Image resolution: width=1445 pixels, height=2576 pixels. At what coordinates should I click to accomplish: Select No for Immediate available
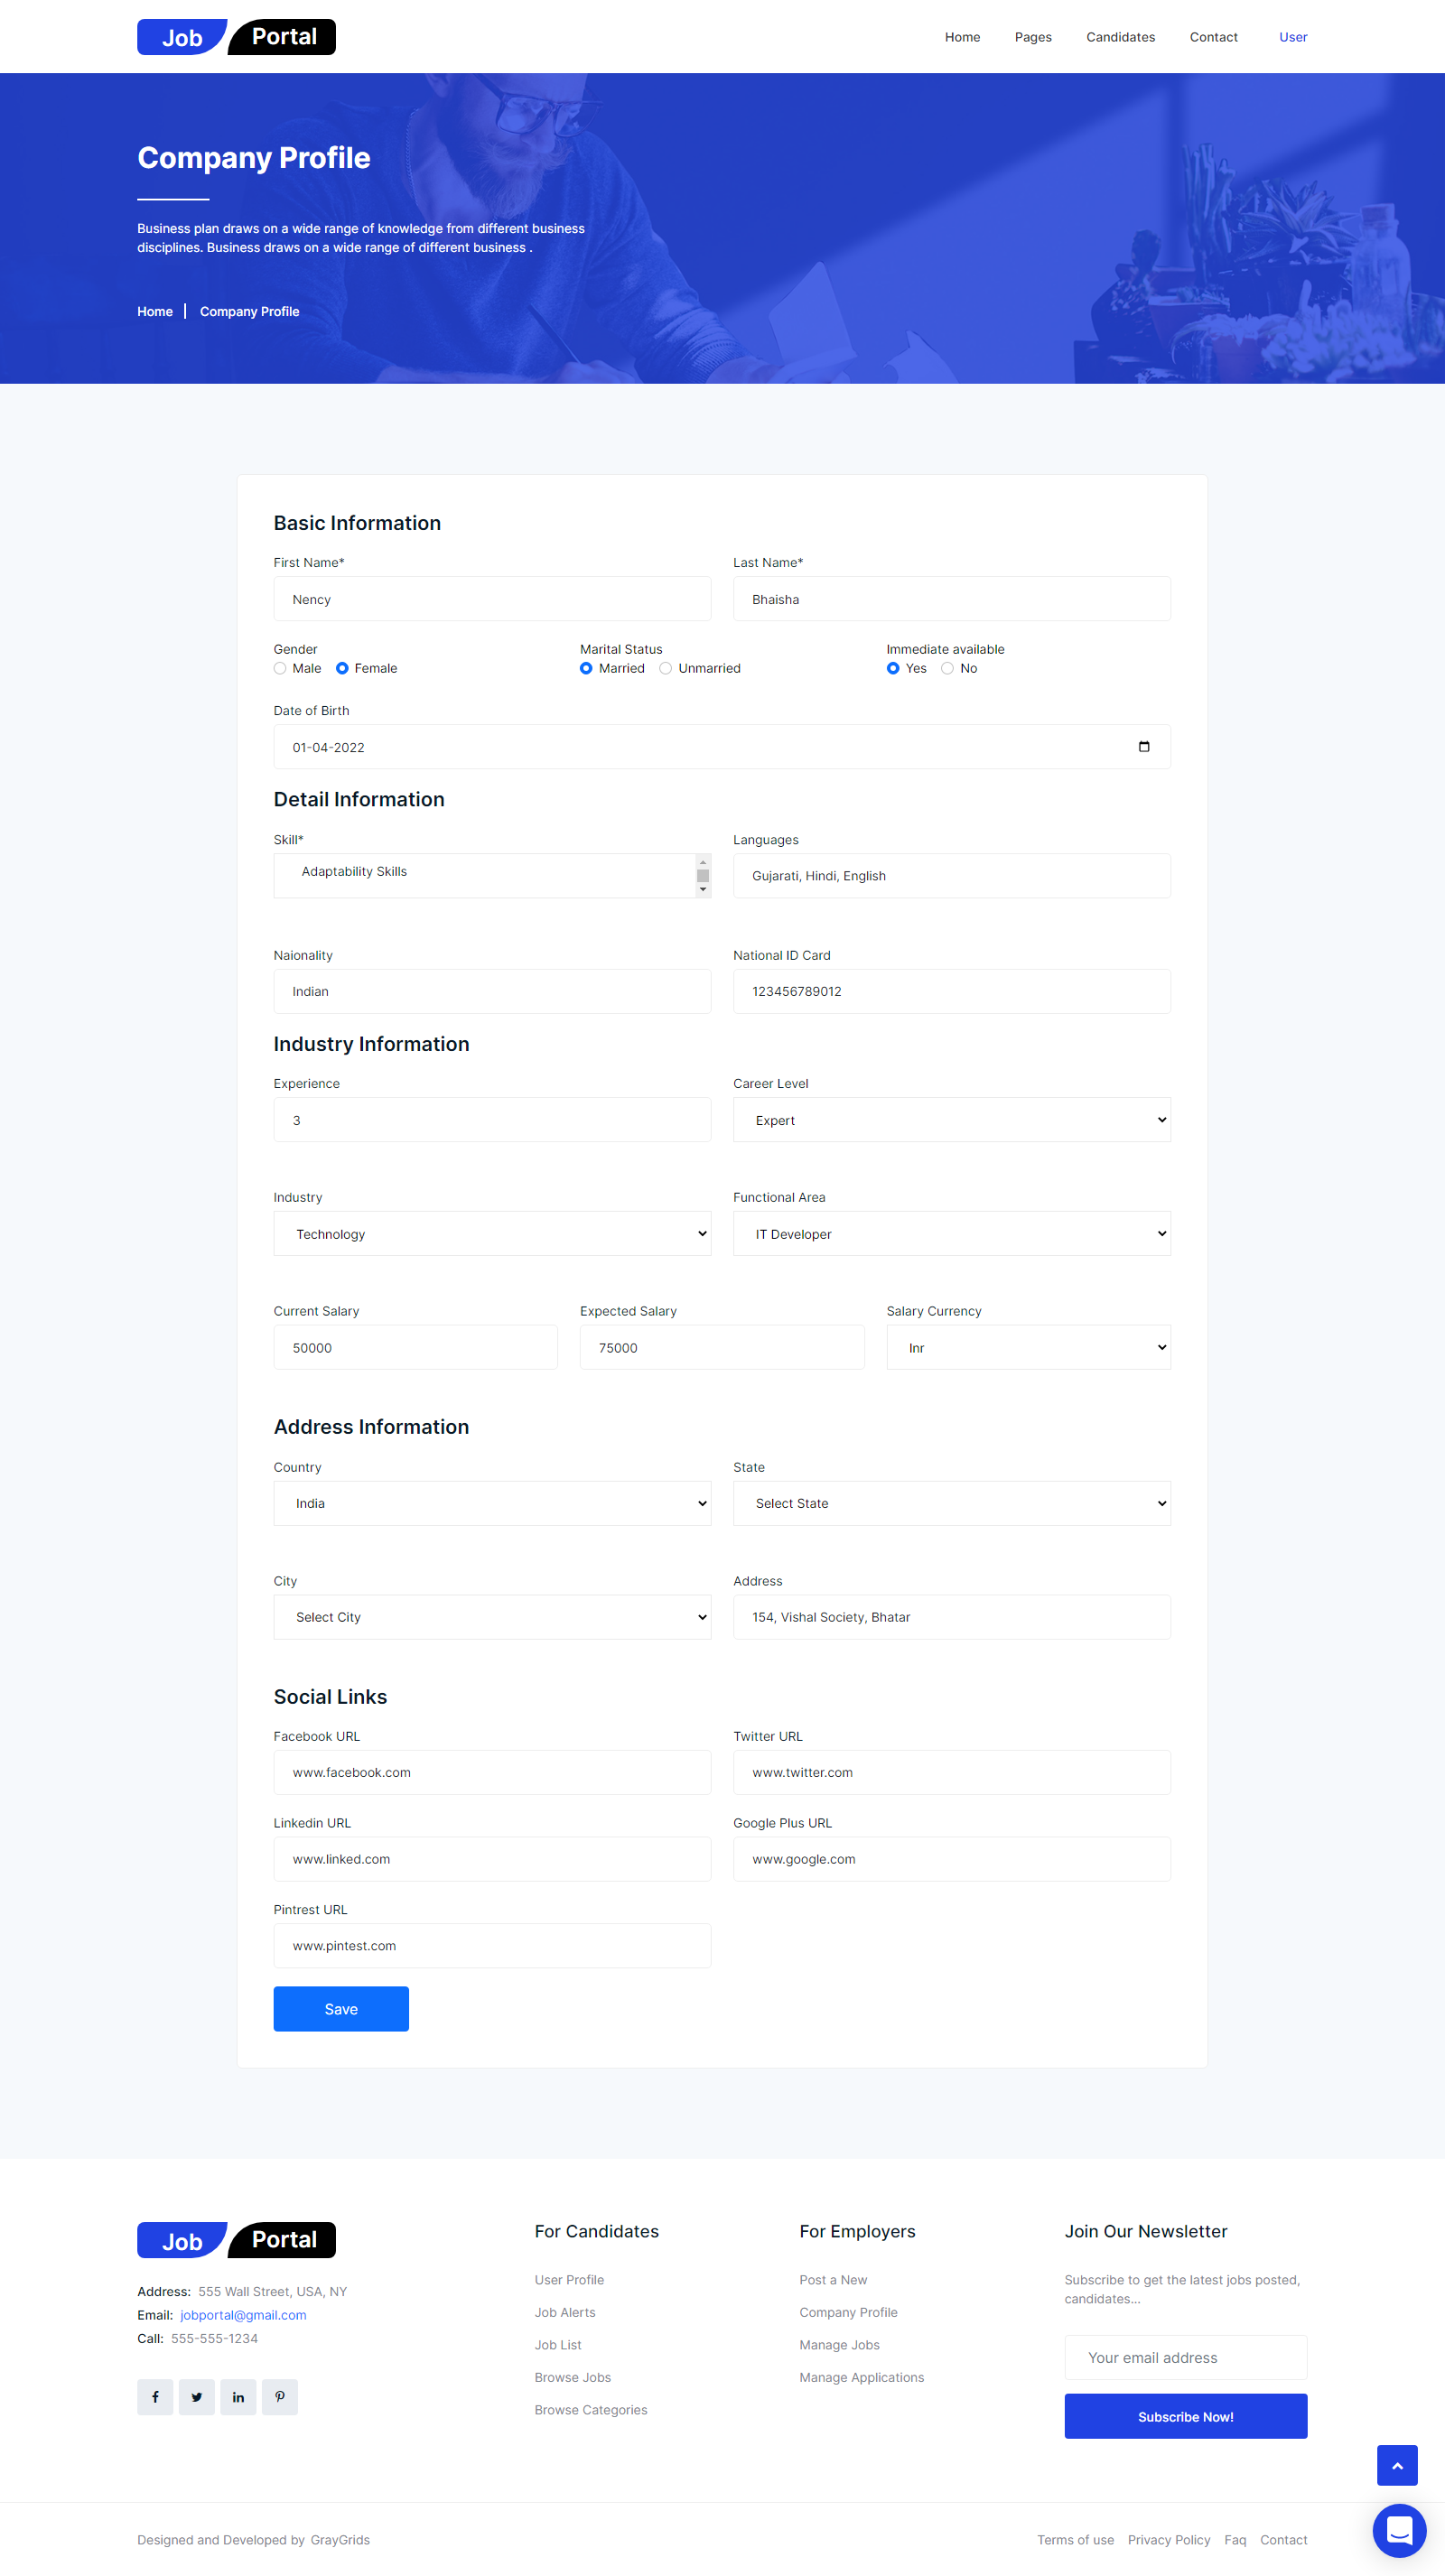pyautogui.click(x=947, y=669)
